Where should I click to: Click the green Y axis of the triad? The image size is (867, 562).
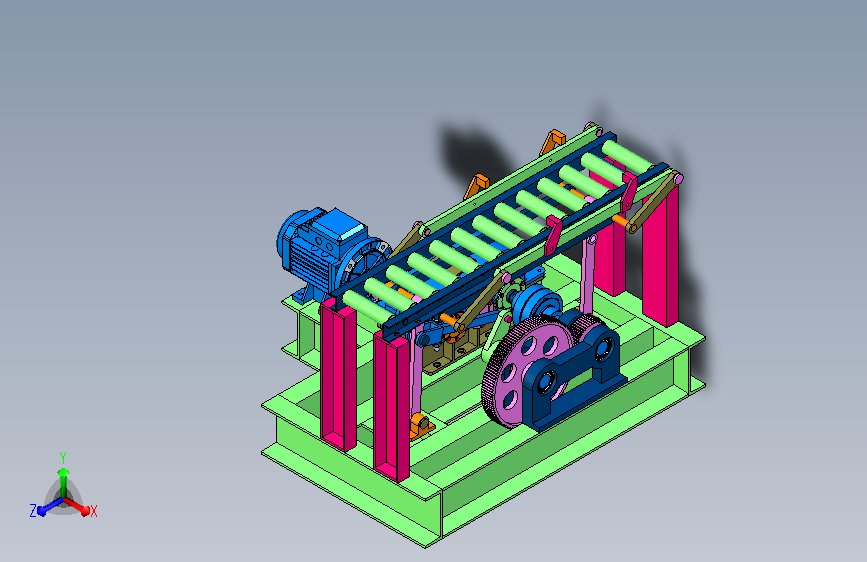63,477
